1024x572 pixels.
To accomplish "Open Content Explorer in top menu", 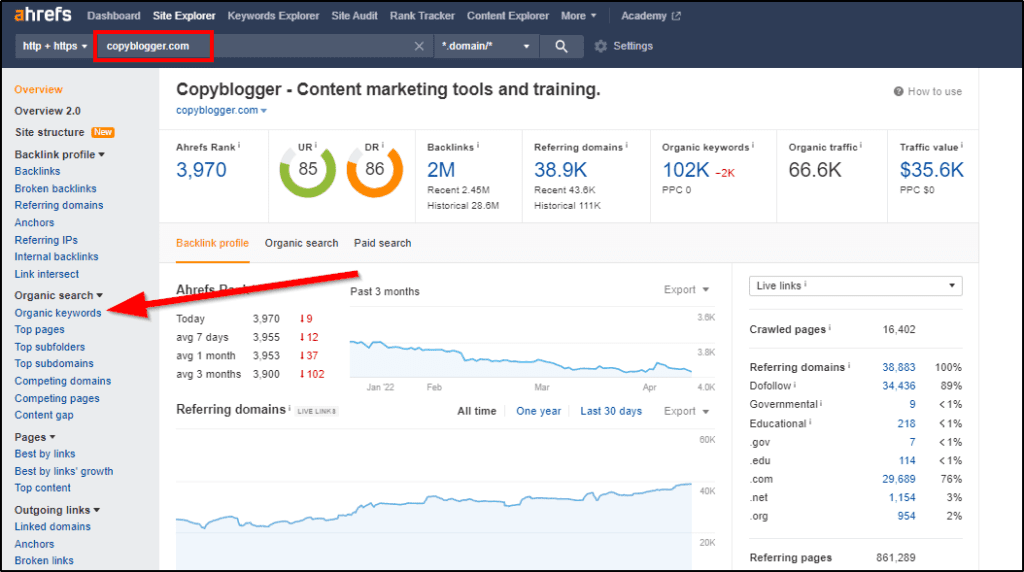I will (507, 16).
